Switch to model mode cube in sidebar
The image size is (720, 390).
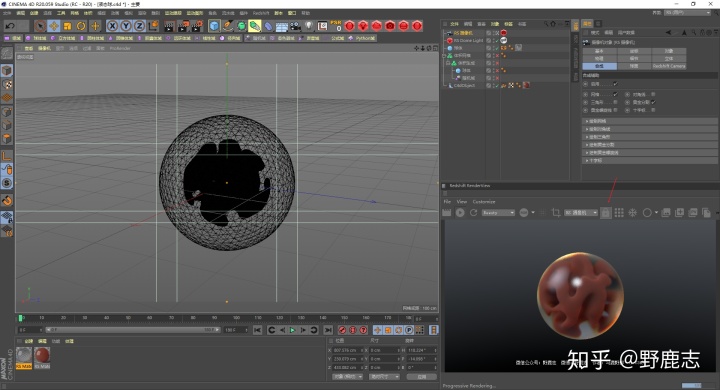point(7,70)
